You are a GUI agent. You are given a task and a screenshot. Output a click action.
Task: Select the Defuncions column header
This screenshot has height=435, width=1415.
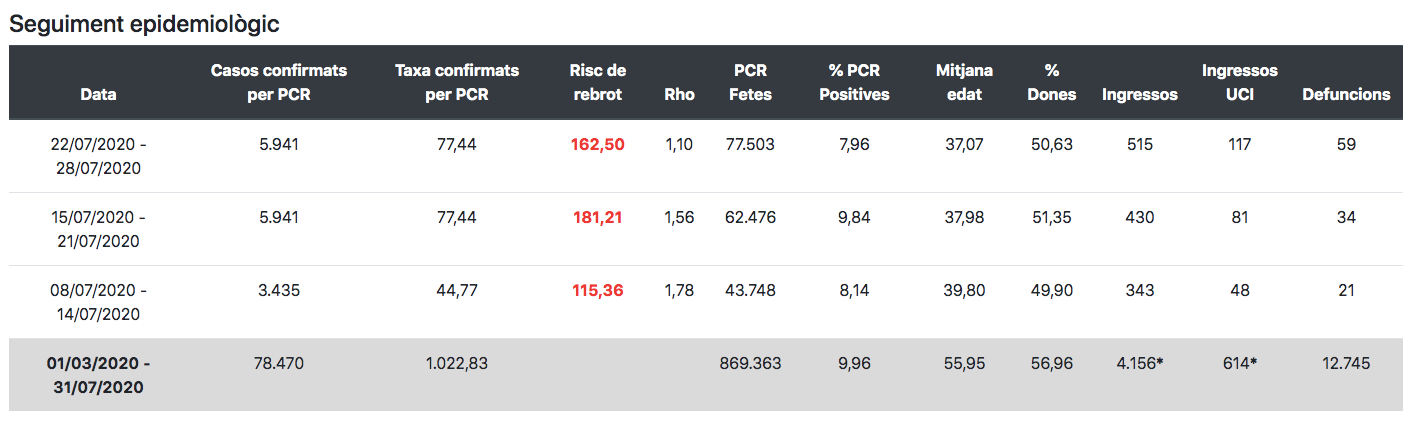point(1346,95)
